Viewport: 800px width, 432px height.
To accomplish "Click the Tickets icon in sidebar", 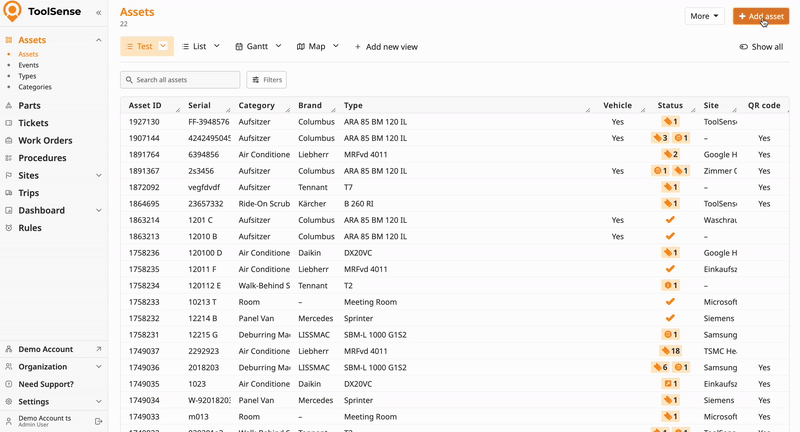I will coord(9,123).
